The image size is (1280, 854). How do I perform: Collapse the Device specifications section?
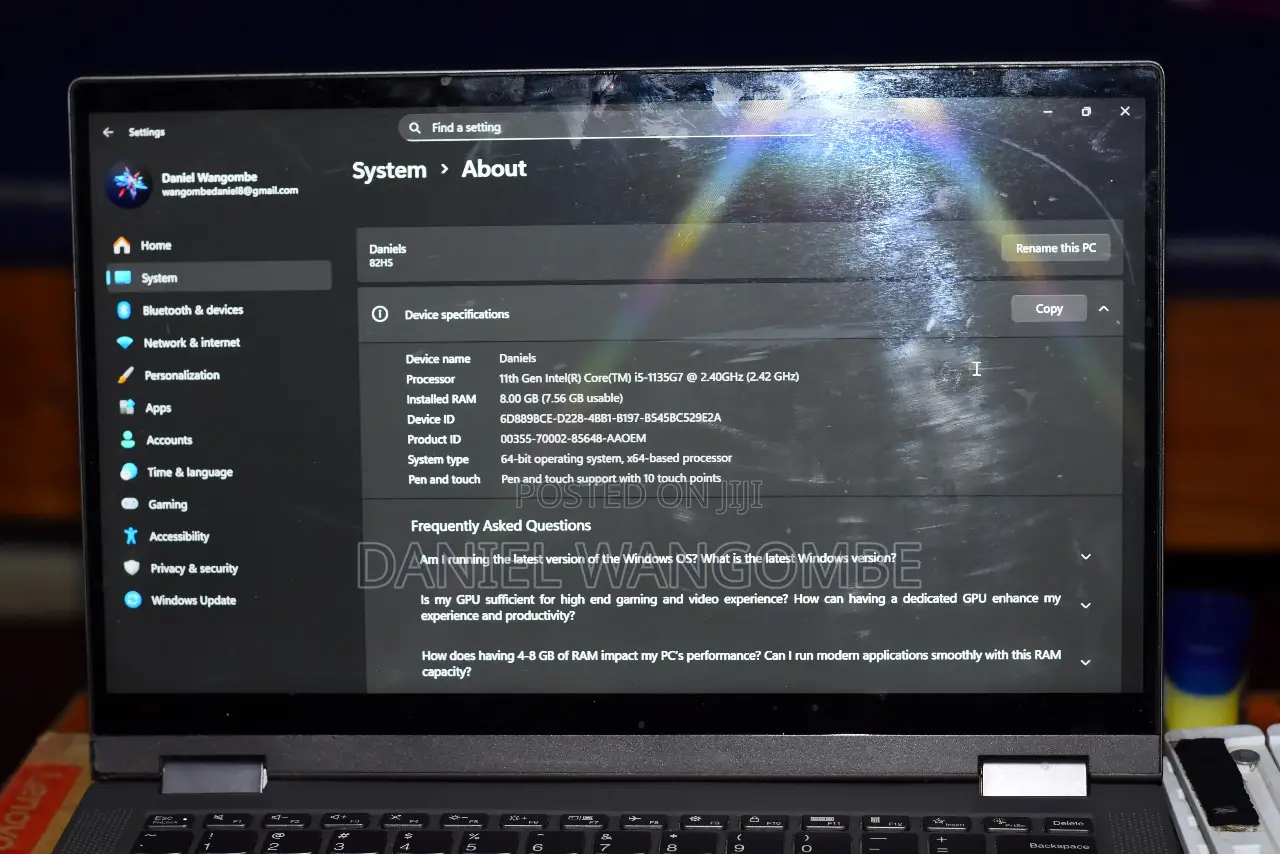click(x=1104, y=309)
